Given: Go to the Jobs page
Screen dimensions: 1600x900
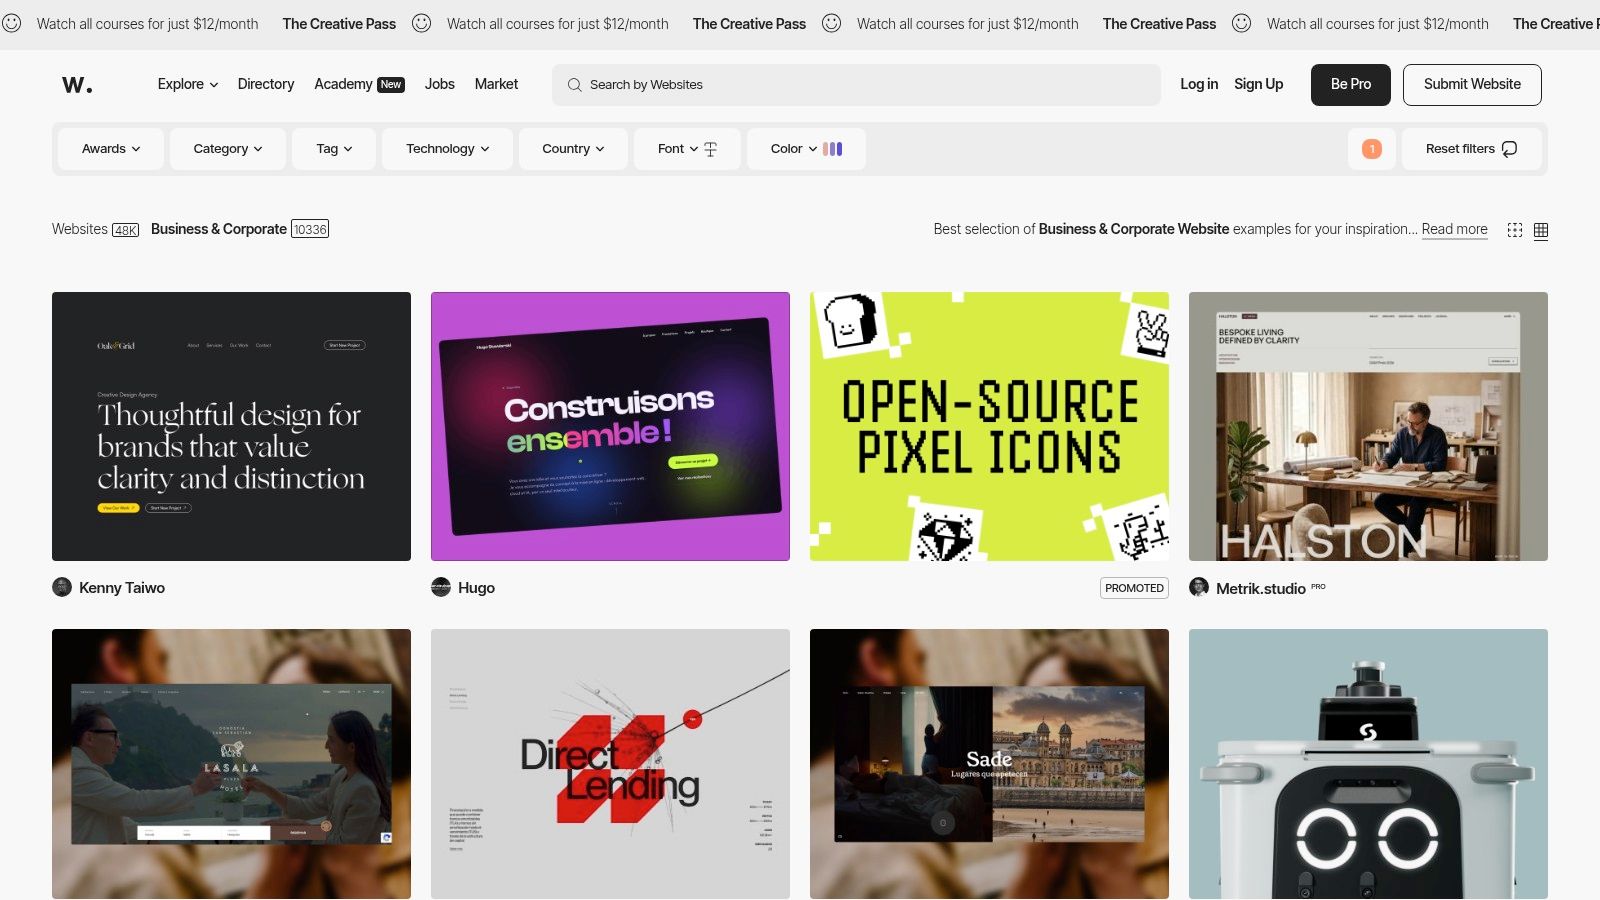Looking at the screenshot, I should [440, 84].
